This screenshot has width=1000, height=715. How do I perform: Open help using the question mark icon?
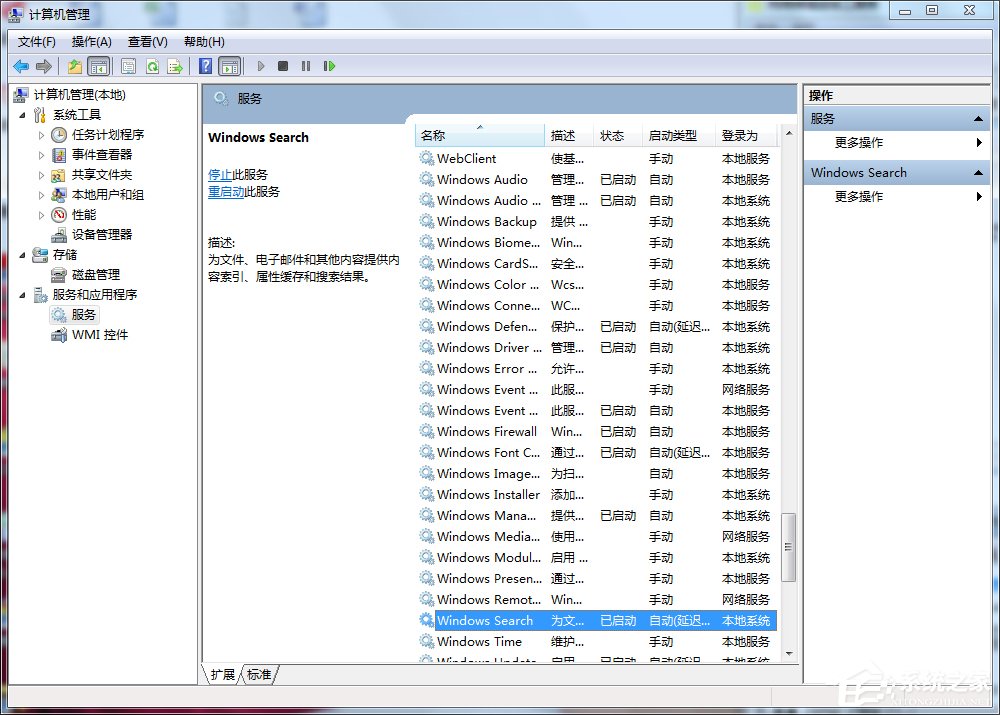coord(203,66)
